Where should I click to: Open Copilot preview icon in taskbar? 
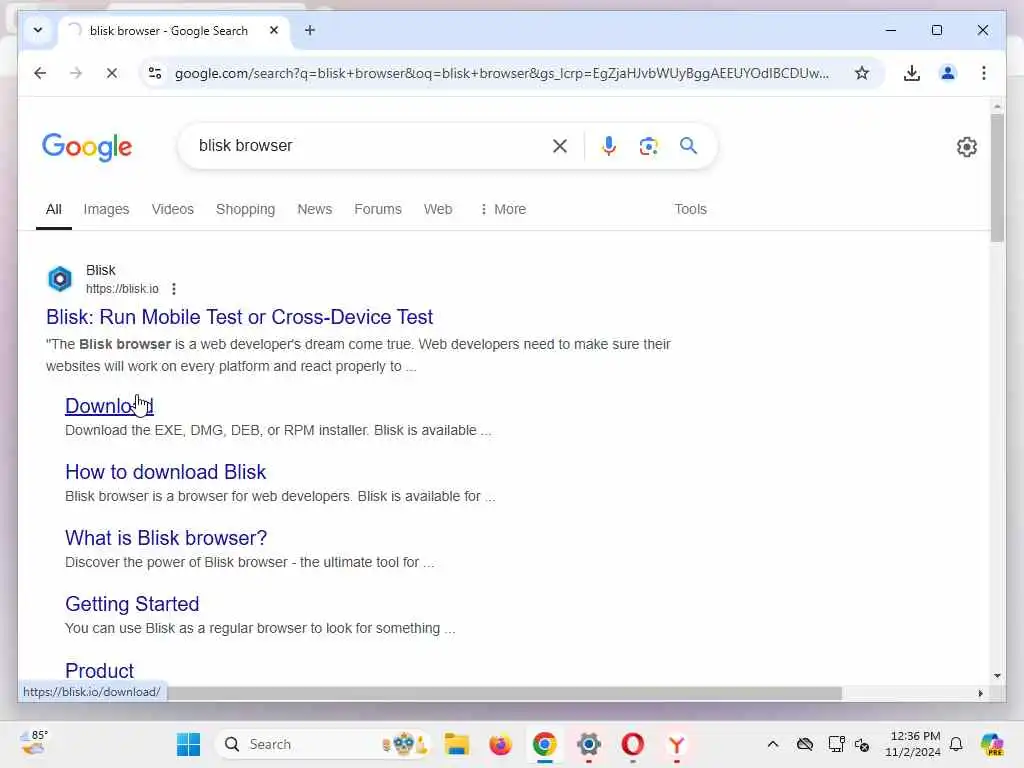pyautogui.click(x=992, y=744)
